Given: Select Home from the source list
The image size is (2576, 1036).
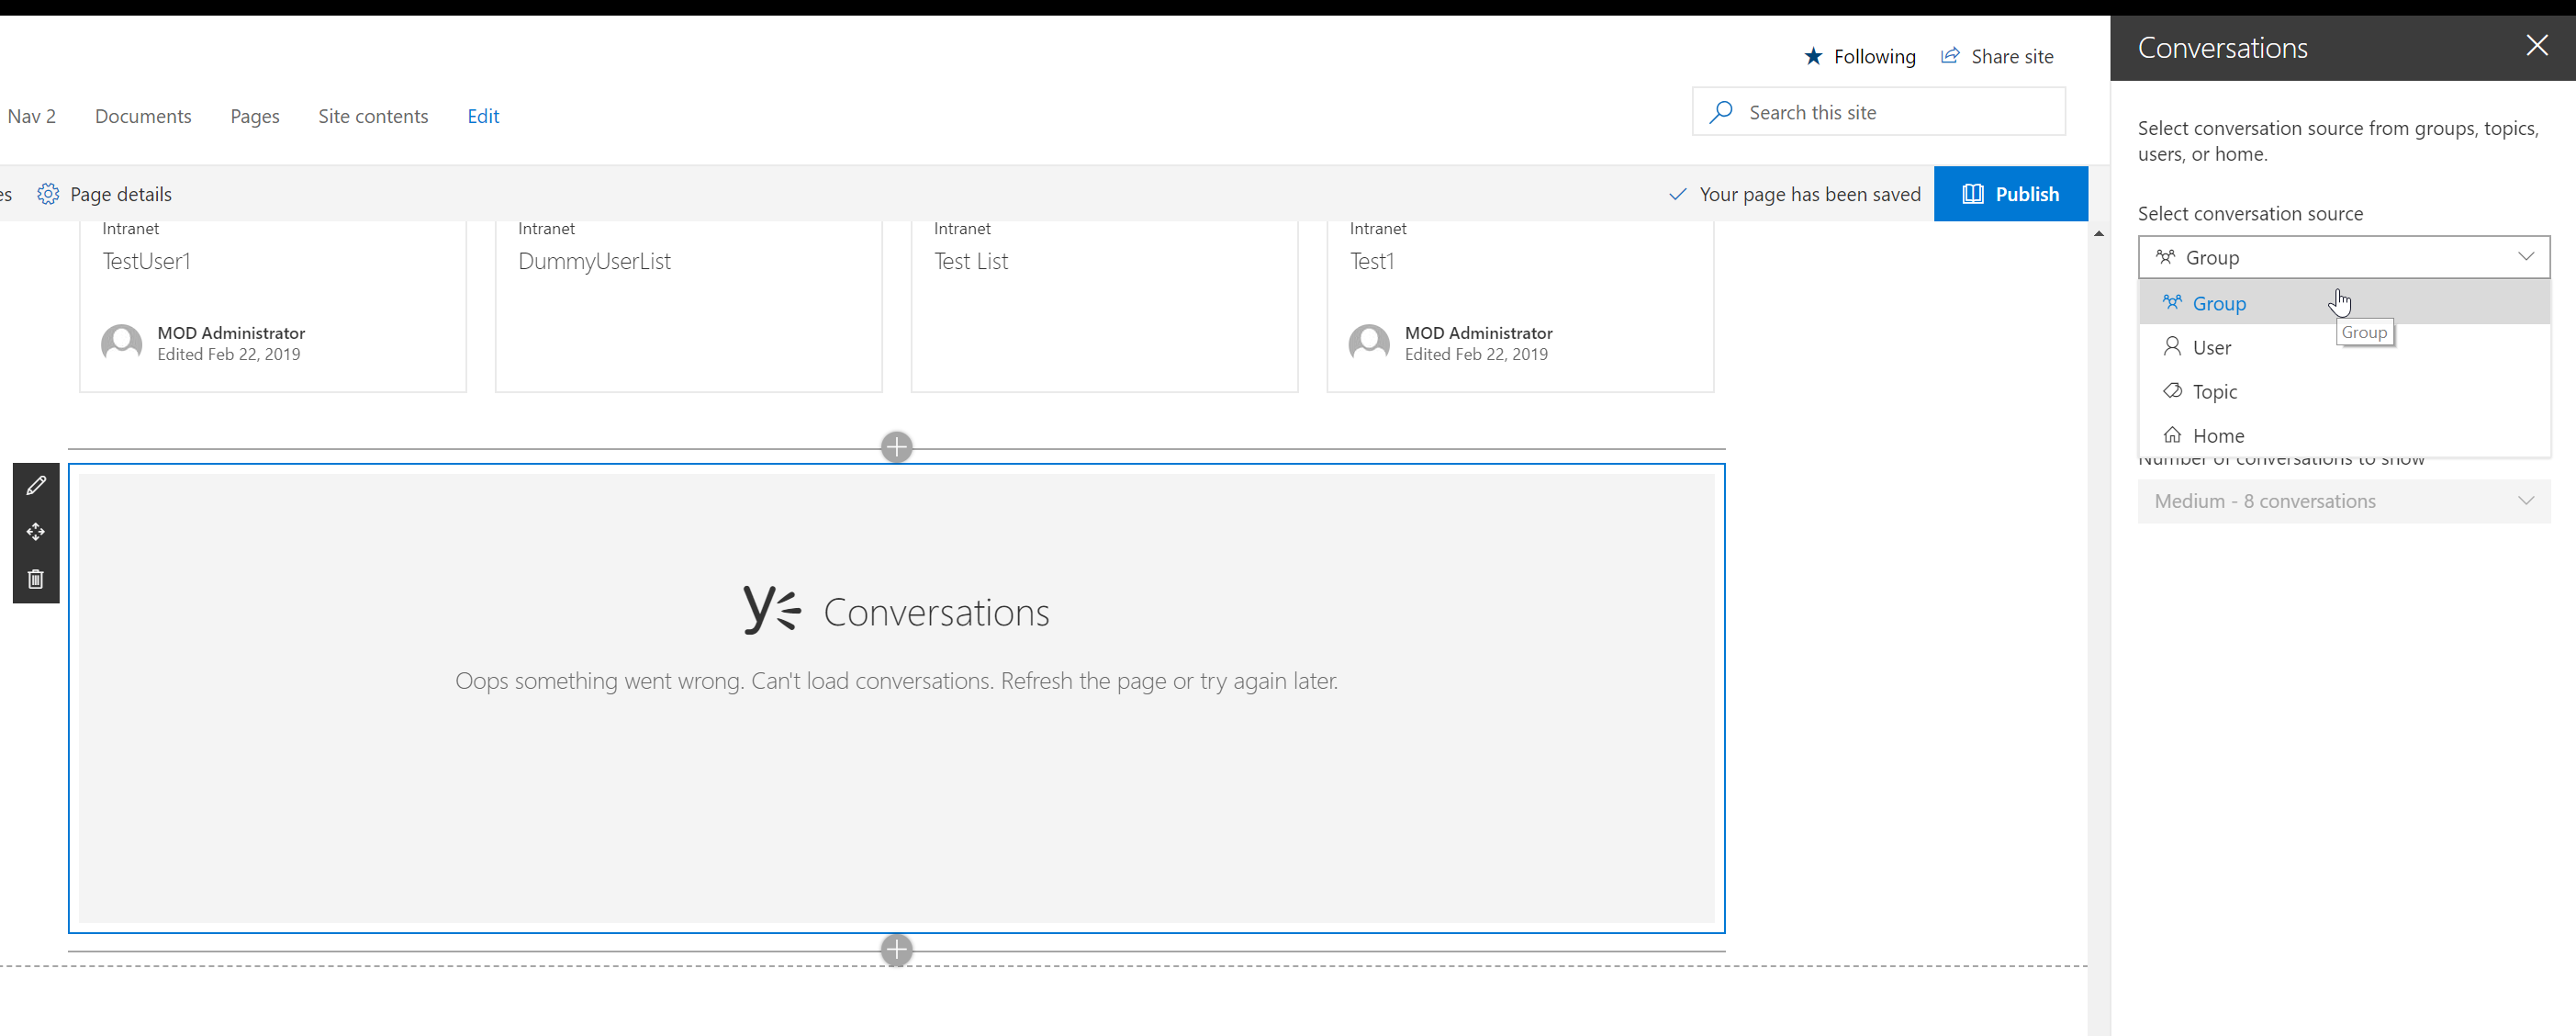Looking at the screenshot, I should click(2216, 435).
